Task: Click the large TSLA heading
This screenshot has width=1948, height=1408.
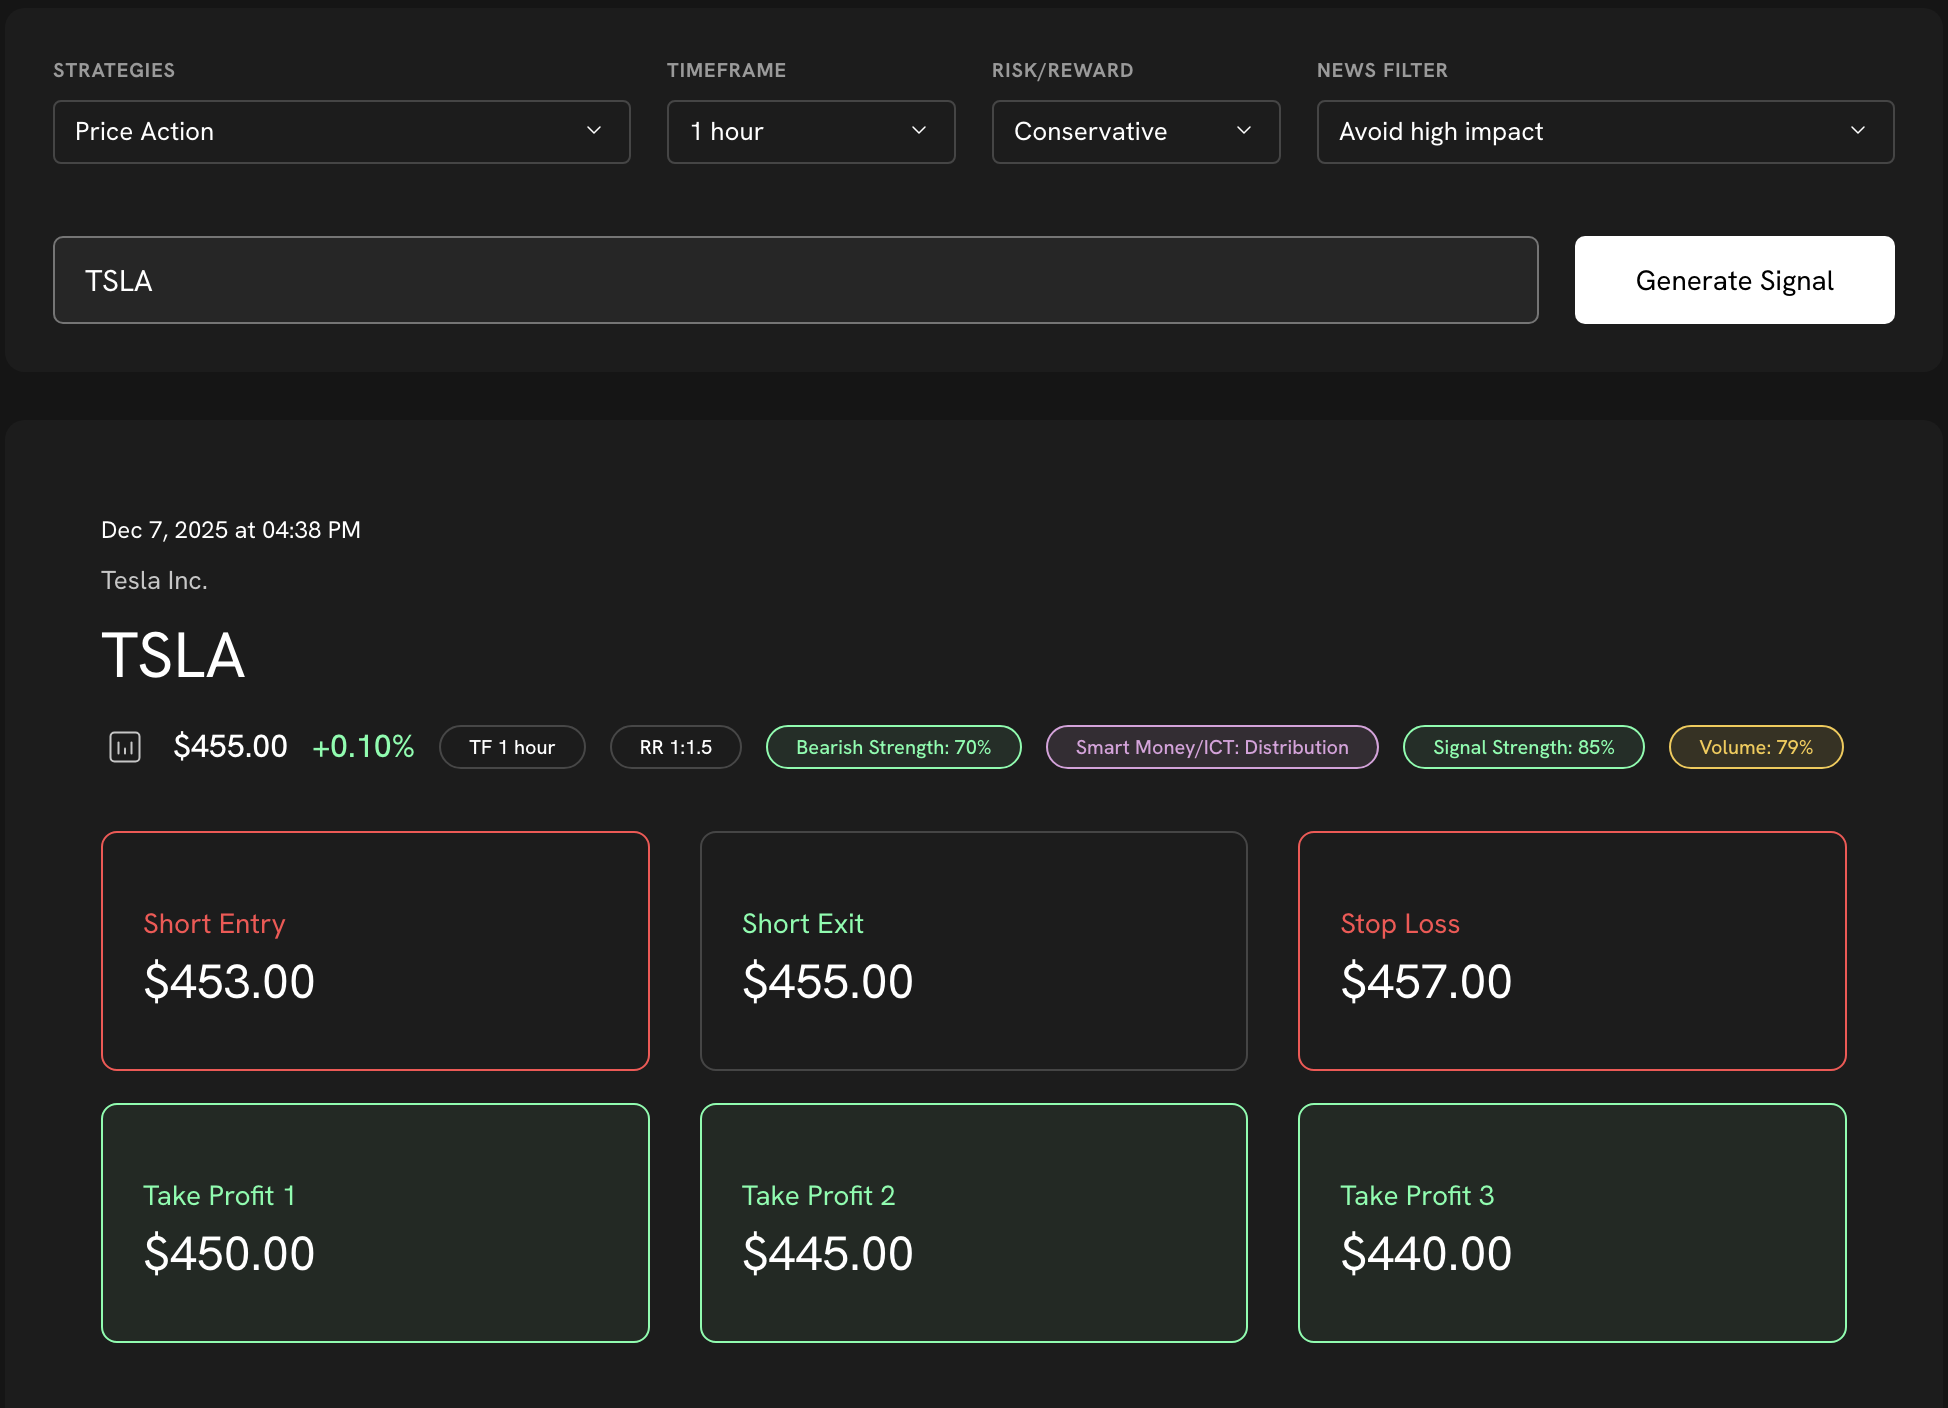Action: pos(173,656)
